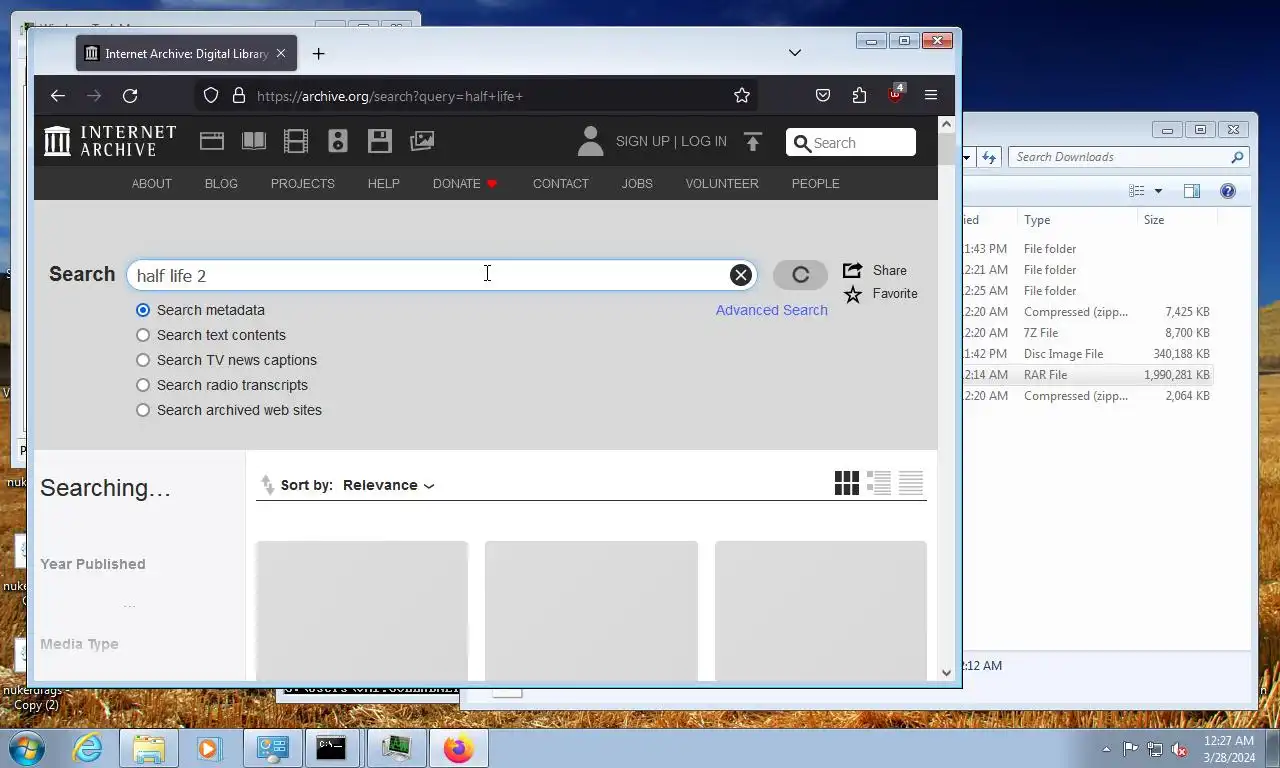Bookmark this page with star icon

pos(742,96)
